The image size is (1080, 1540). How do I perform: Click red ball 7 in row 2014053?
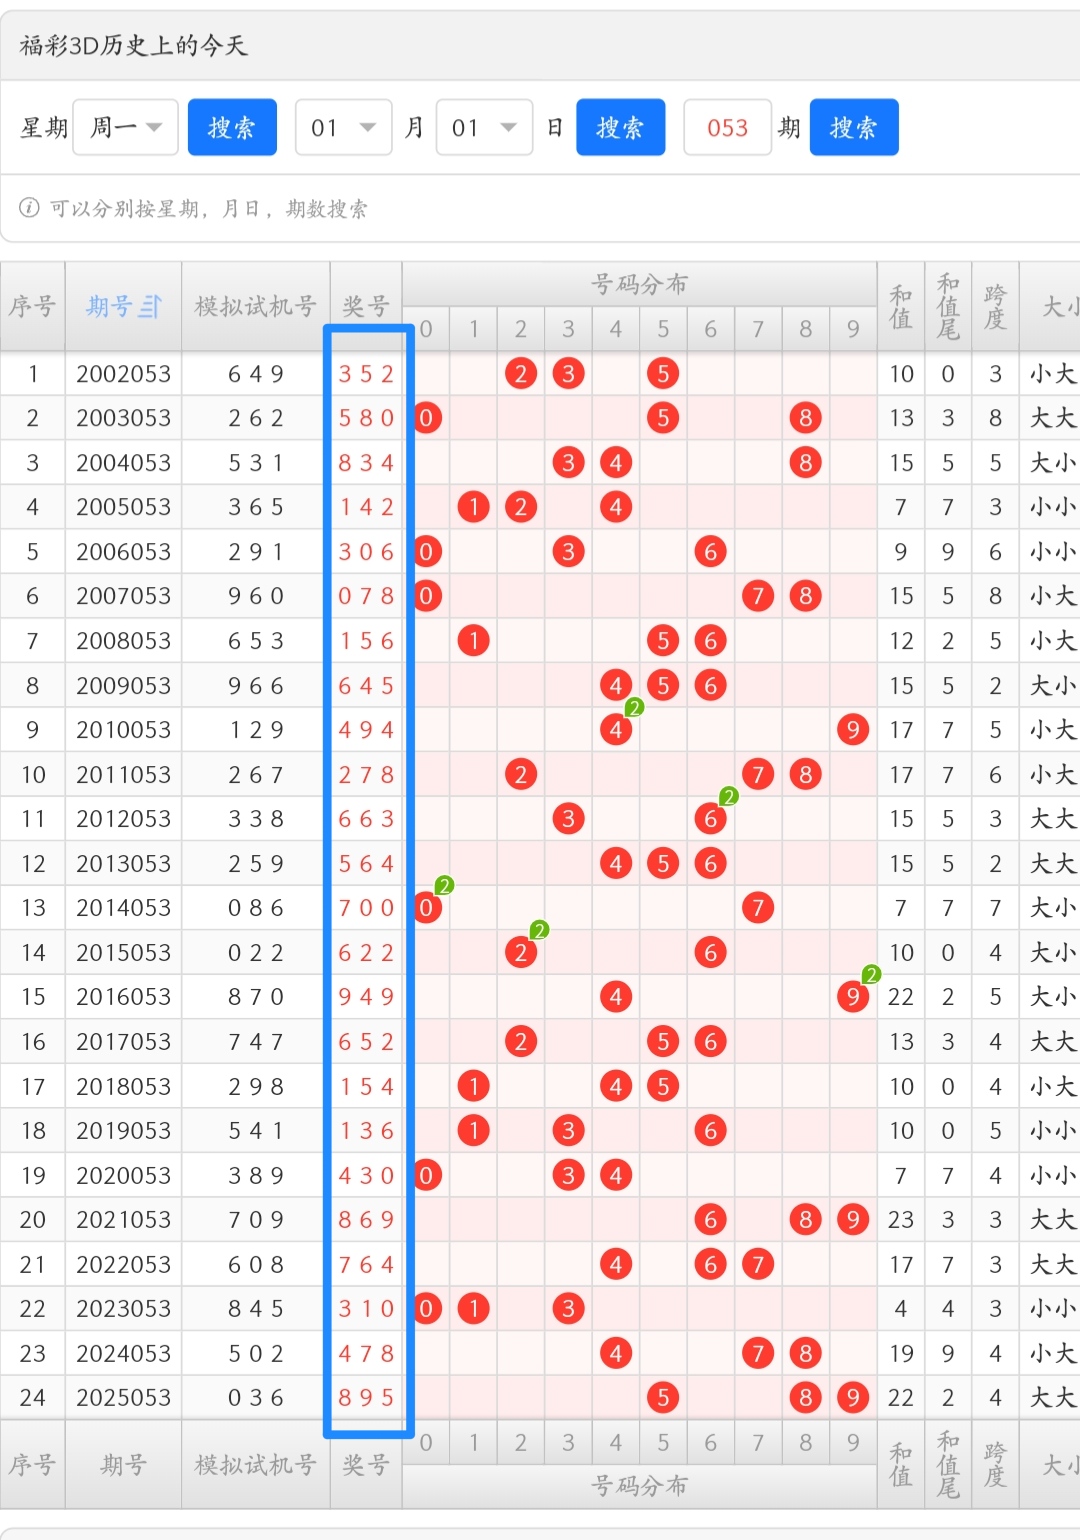tap(758, 908)
